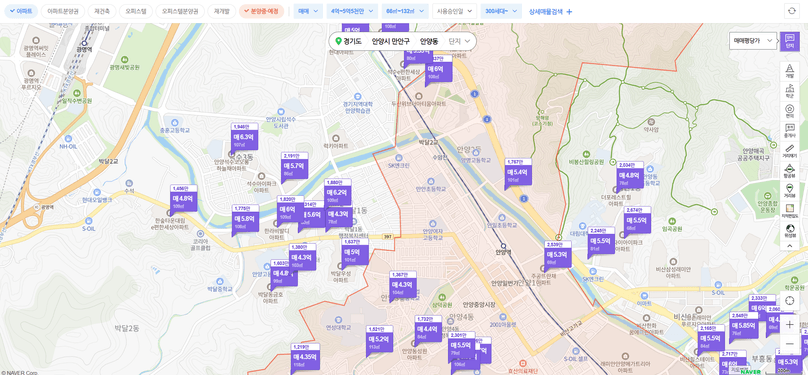Show 중개사 realtor markers

(x=789, y=131)
